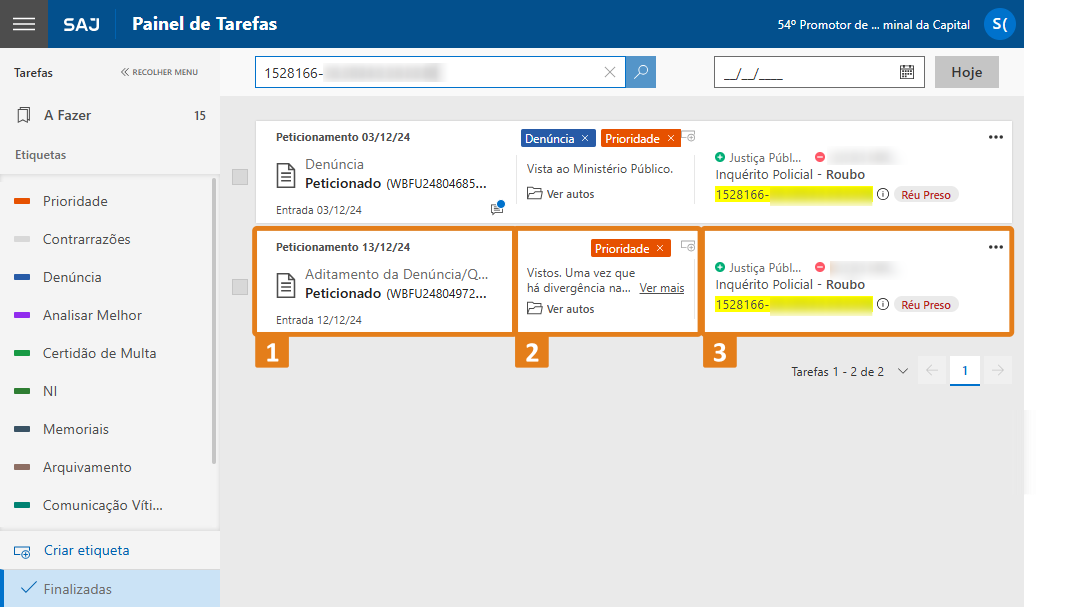Expand the Tarefas pagination dropdown
The height and width of the screenshot is (607, 1076).
pyautogui.click(x=903, y=370)
